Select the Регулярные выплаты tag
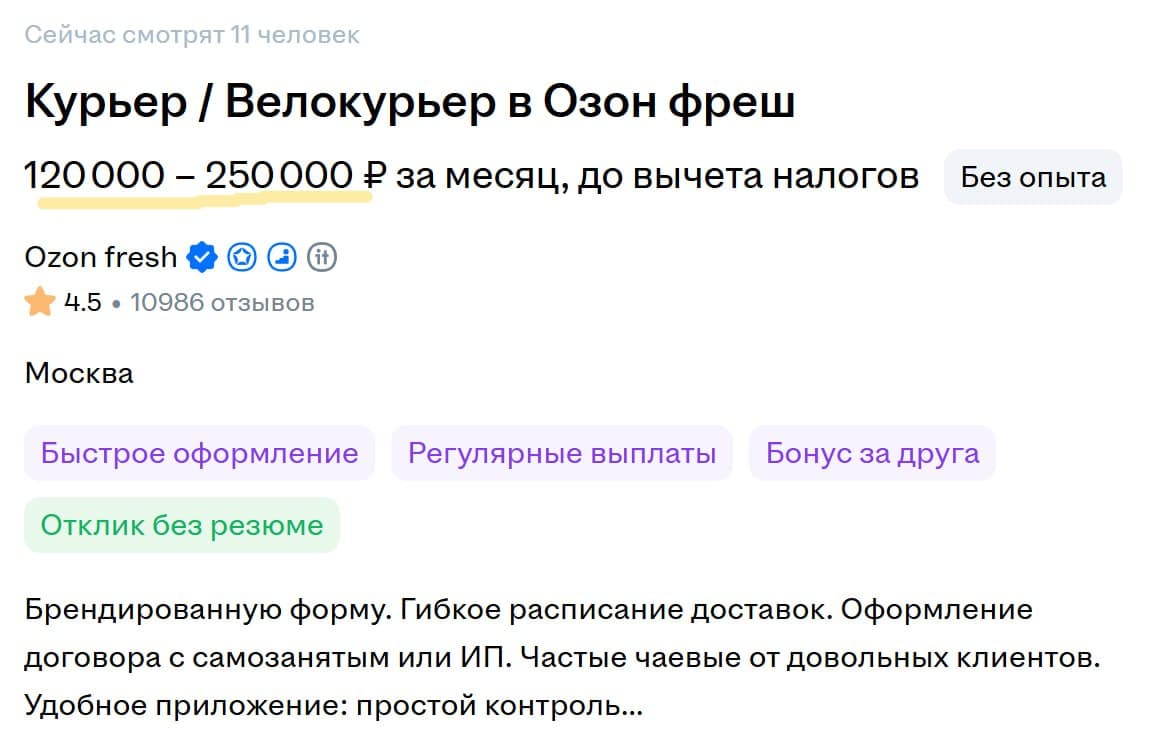 pyautogui.click(x=562, y=453)
